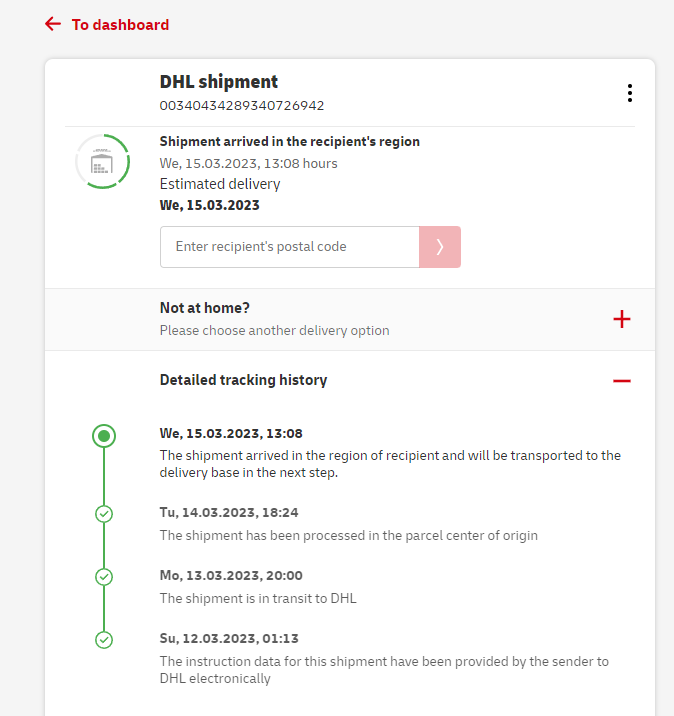Go back via To dashboard link

pyautogui.click(x=120, y=25)
